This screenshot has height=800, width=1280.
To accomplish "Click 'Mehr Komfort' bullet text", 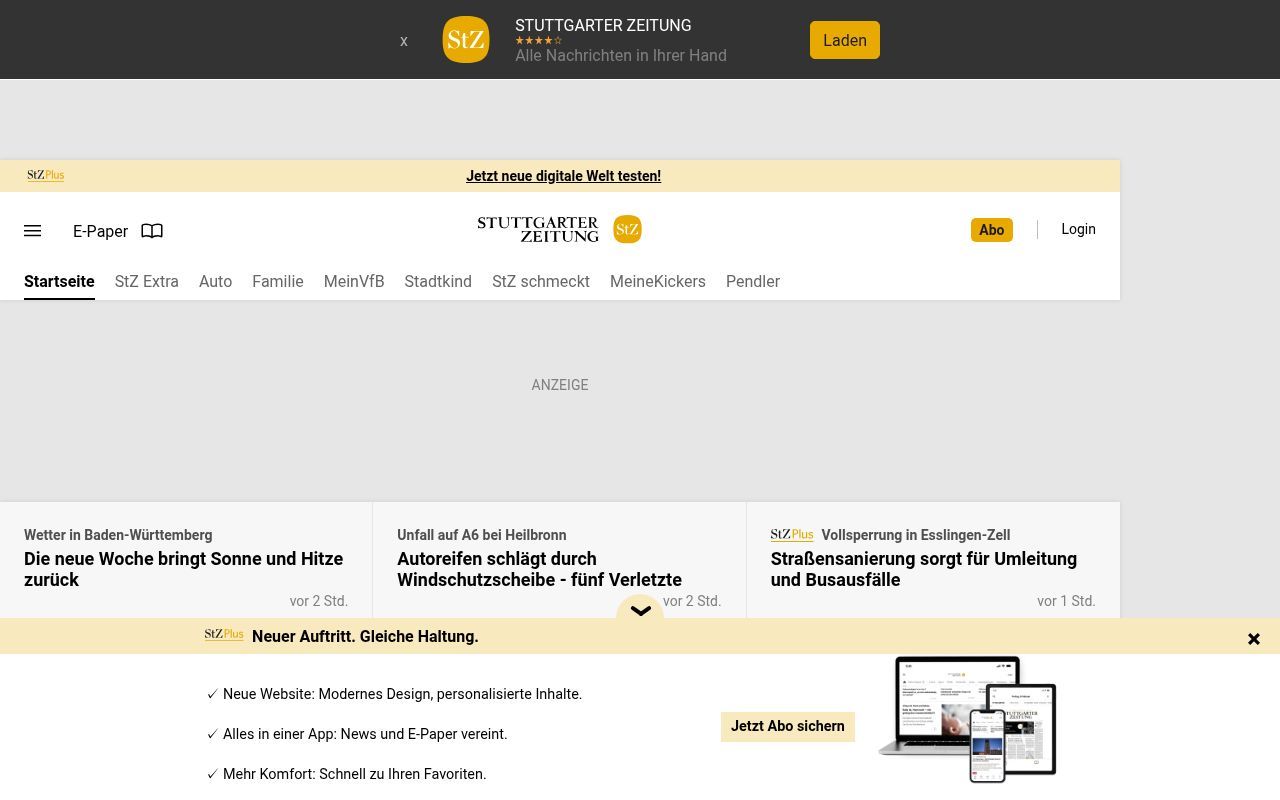I will pos(354,774).
